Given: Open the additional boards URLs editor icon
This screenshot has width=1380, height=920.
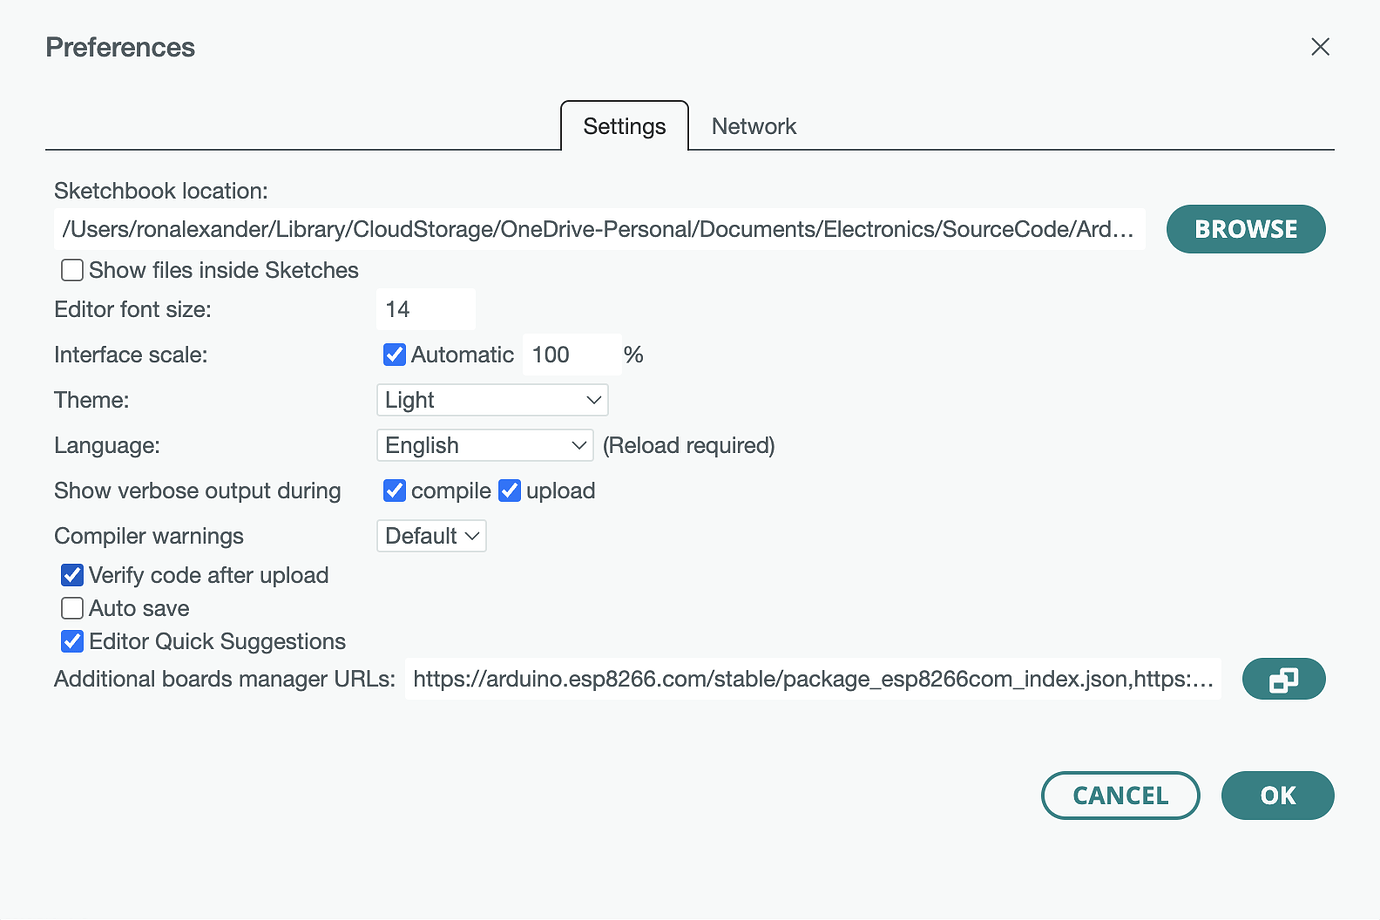Looking at the screenshot, I should pos(1283,680).
